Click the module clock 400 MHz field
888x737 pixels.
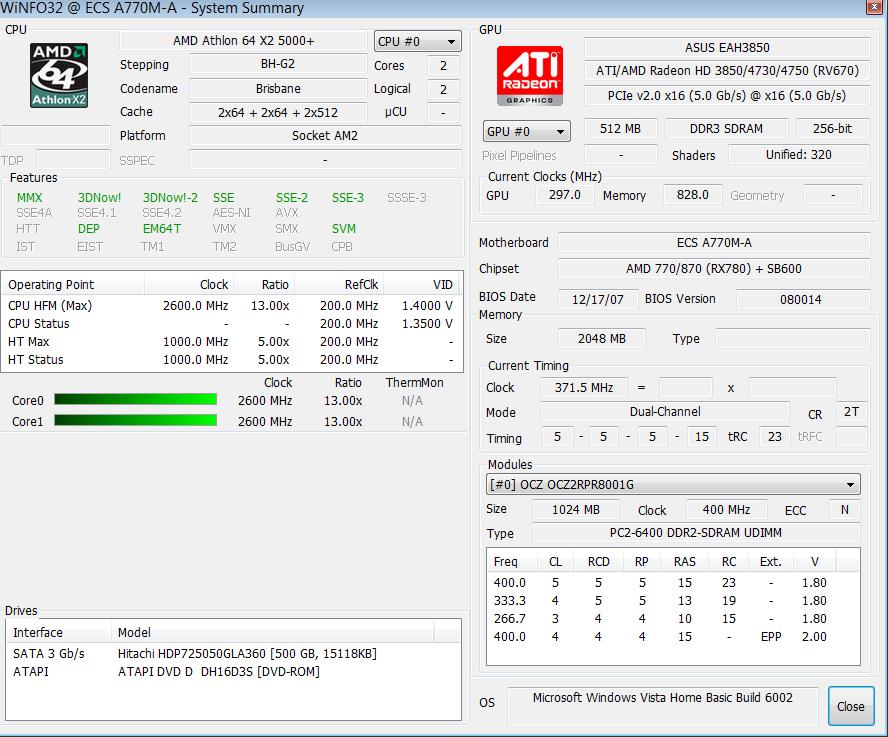click(x=727, y=510)
